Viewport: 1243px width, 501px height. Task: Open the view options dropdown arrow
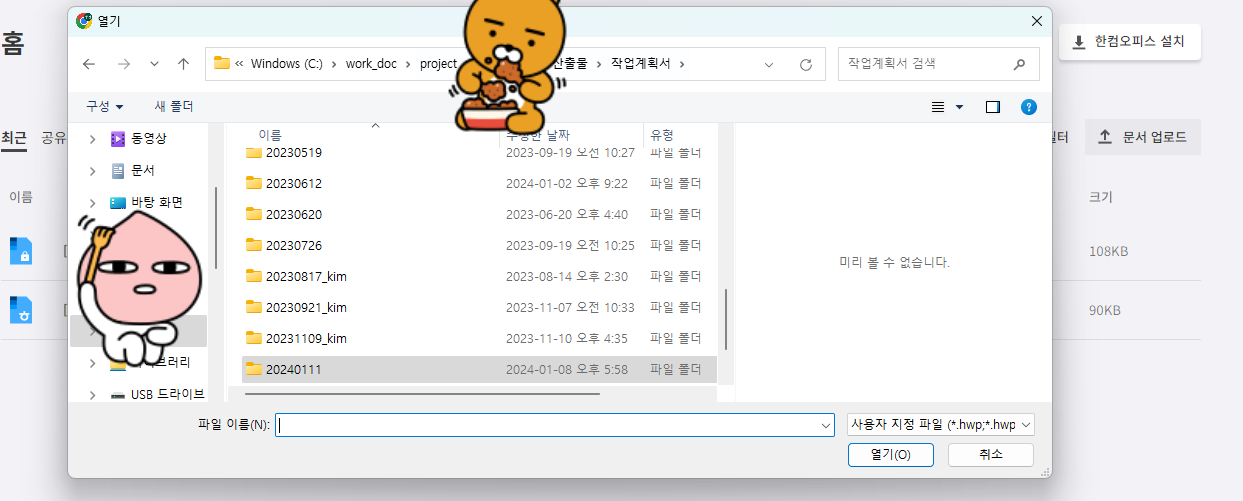pos(960,107)
